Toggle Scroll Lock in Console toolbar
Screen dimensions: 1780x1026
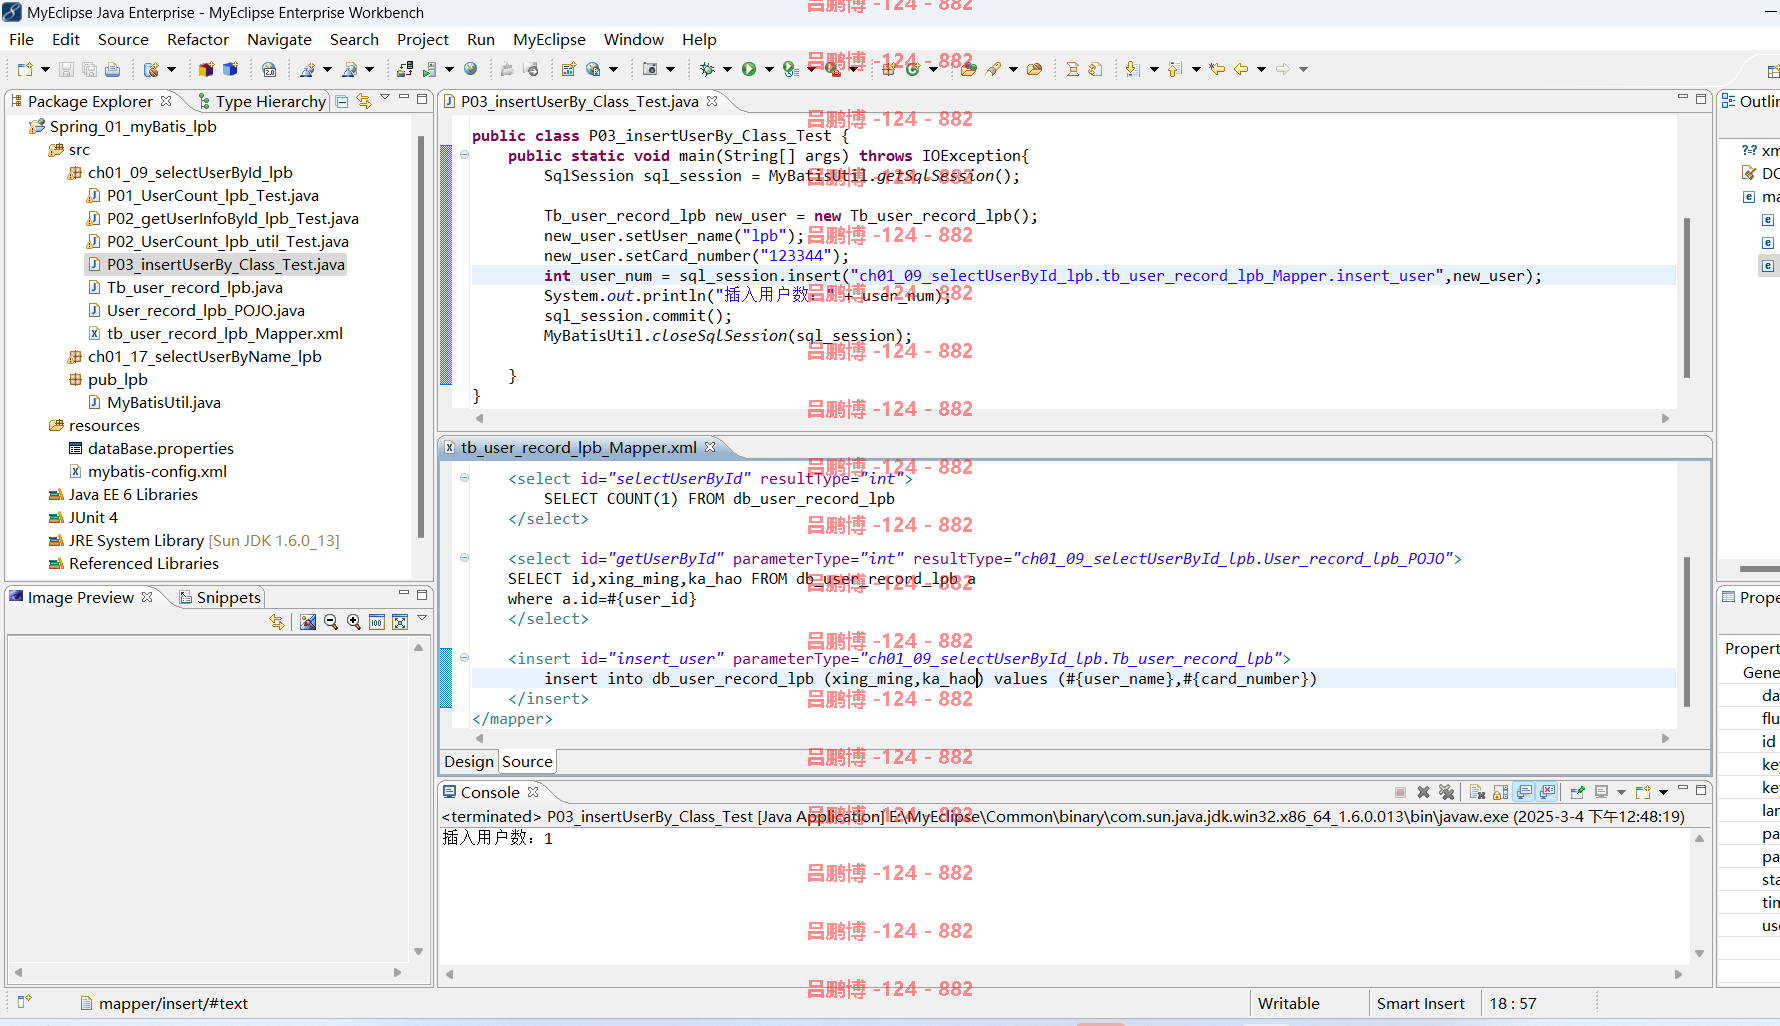pos(1500,792)
